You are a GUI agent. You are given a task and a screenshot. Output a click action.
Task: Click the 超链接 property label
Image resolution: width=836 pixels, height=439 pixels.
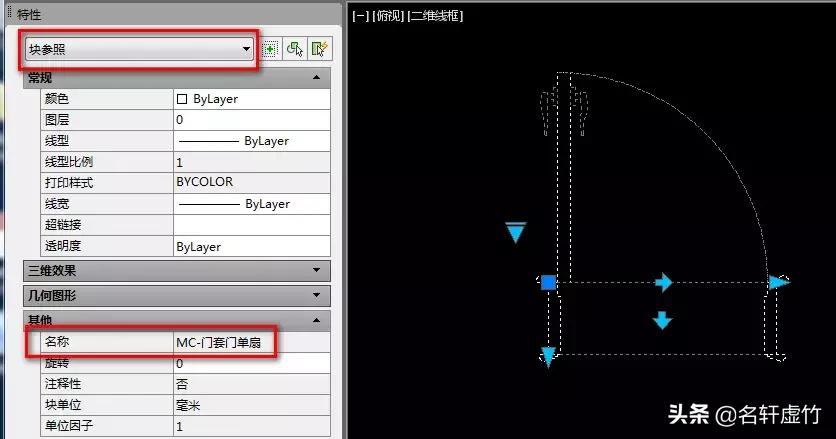pos(63,225)
